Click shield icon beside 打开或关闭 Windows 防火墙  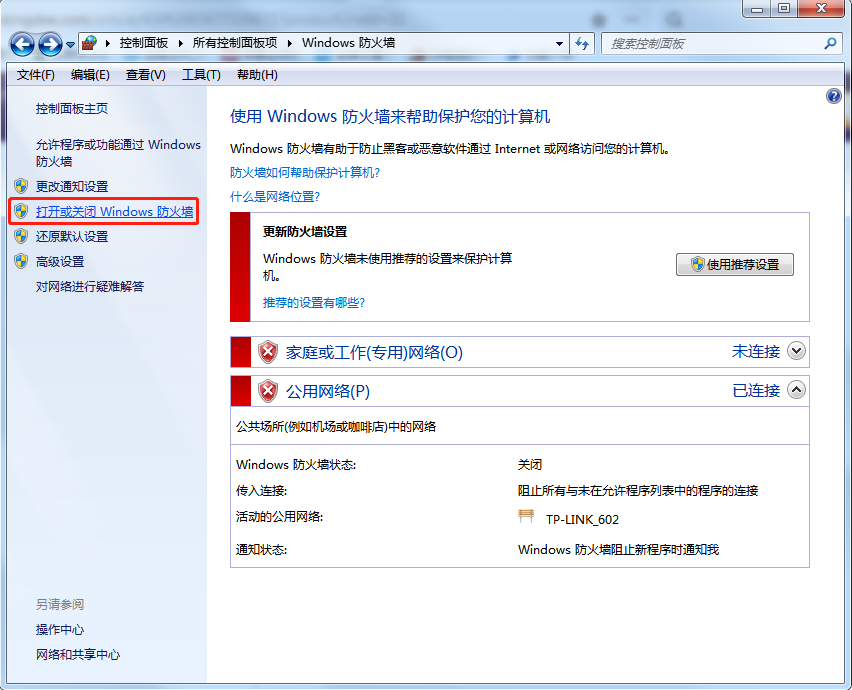point(21,211)
